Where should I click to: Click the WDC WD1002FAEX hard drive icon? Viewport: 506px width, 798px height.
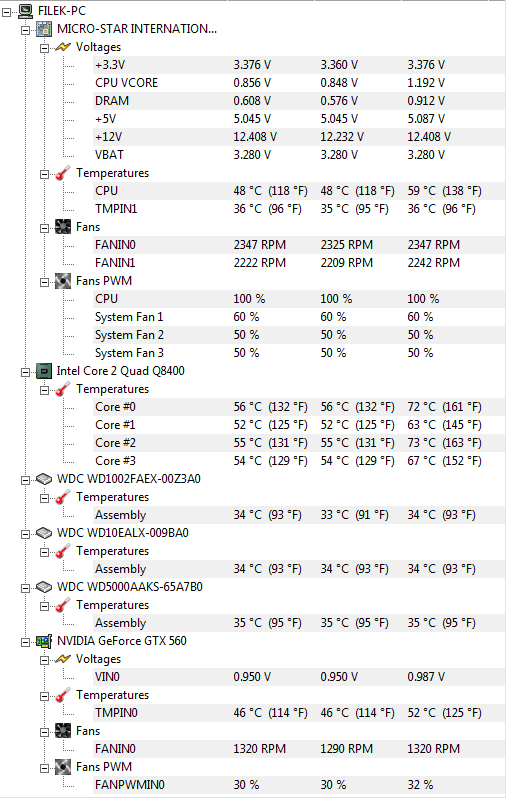pyautogui.click(x=44, y=479)
